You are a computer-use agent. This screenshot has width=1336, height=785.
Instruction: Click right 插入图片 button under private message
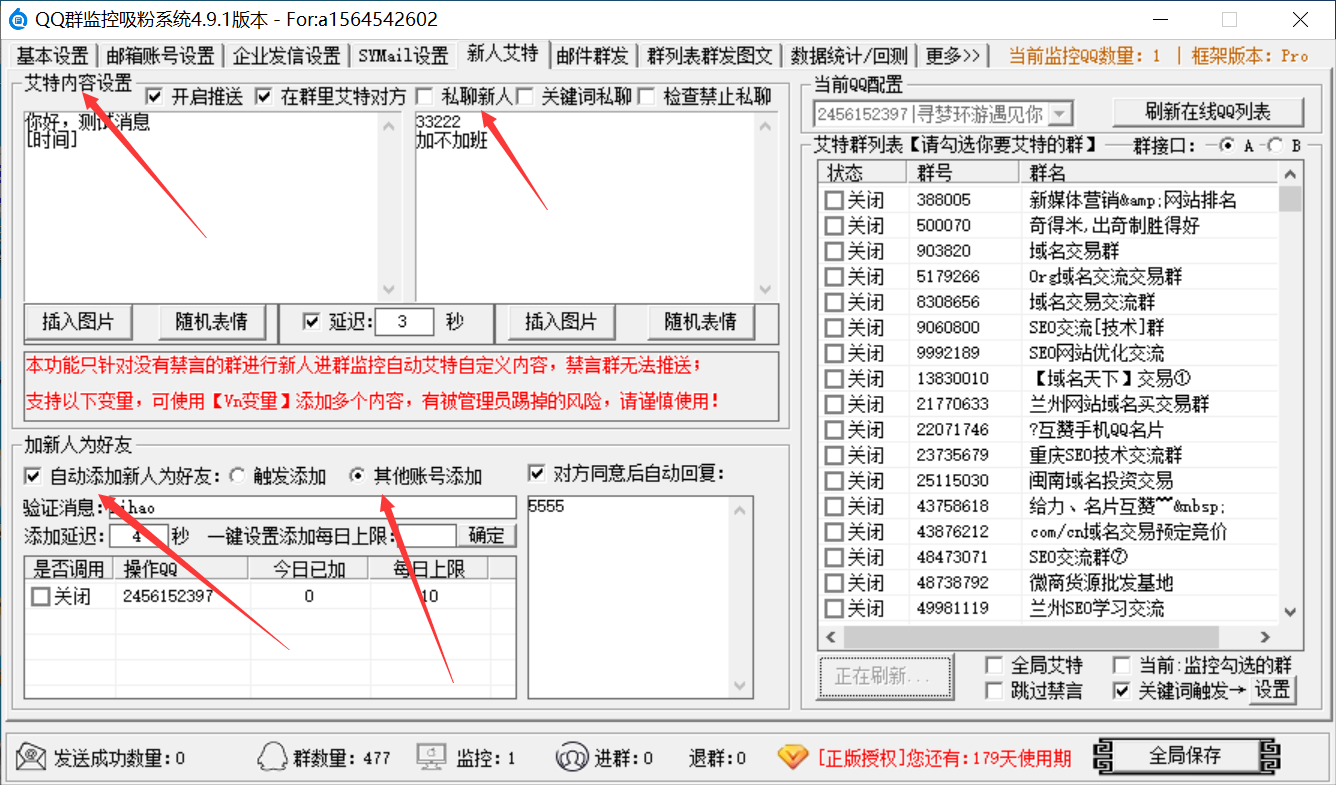click(561, 322)
